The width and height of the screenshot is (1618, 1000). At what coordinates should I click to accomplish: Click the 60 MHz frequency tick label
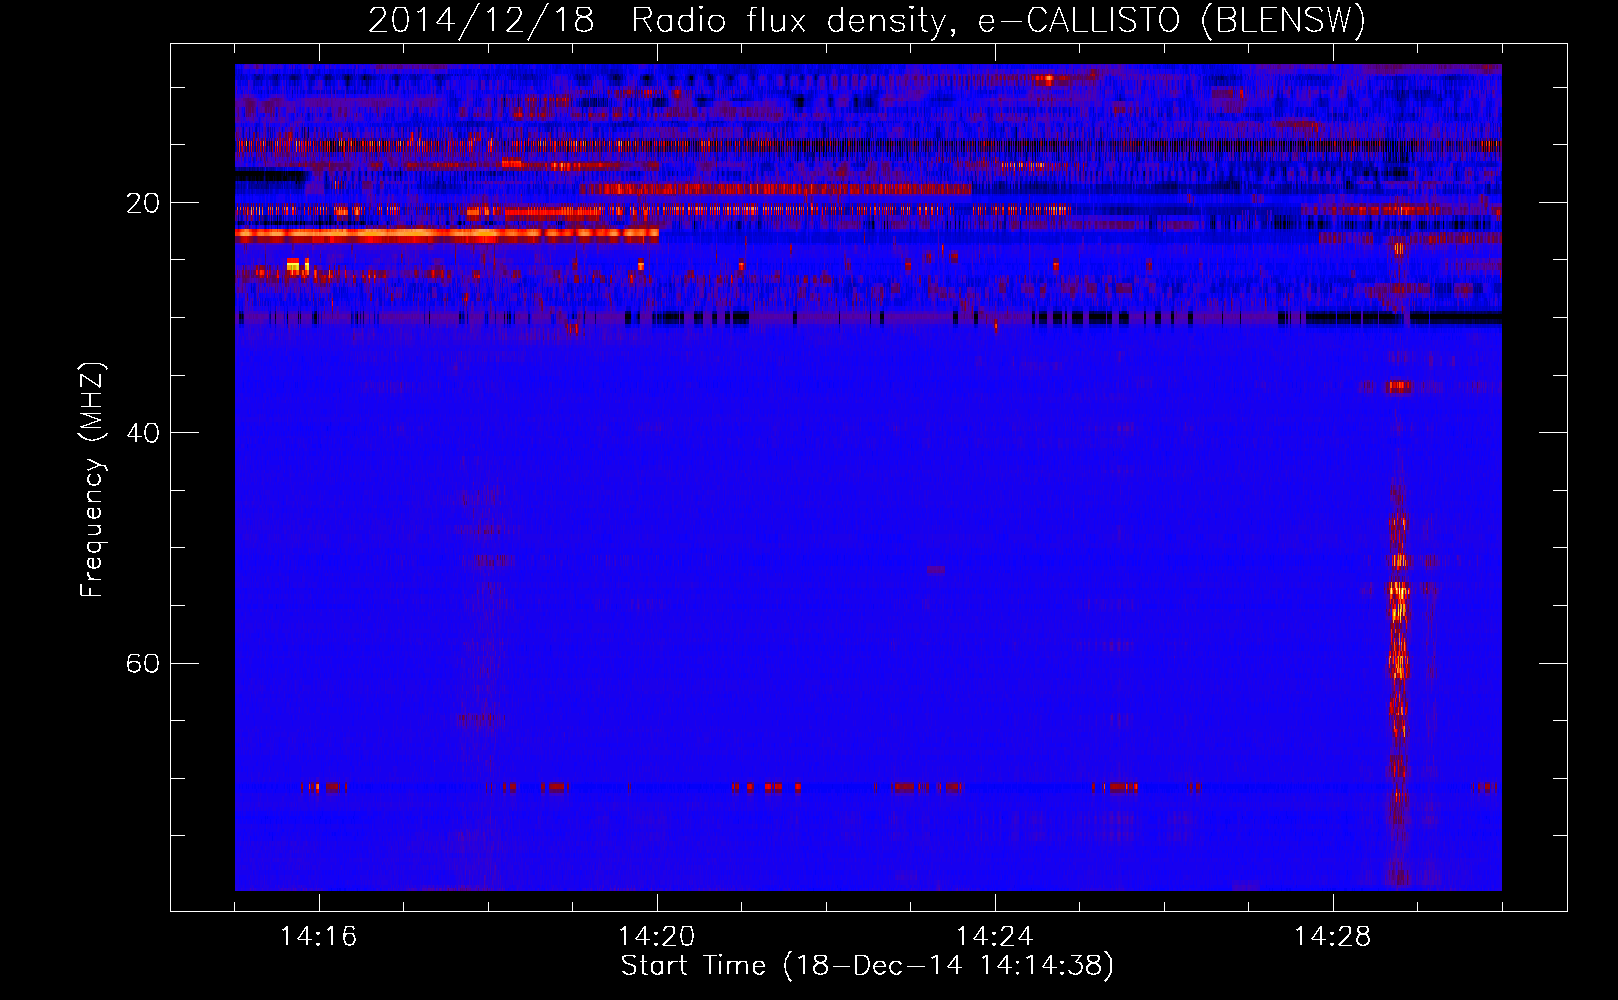tap(143, 663)
